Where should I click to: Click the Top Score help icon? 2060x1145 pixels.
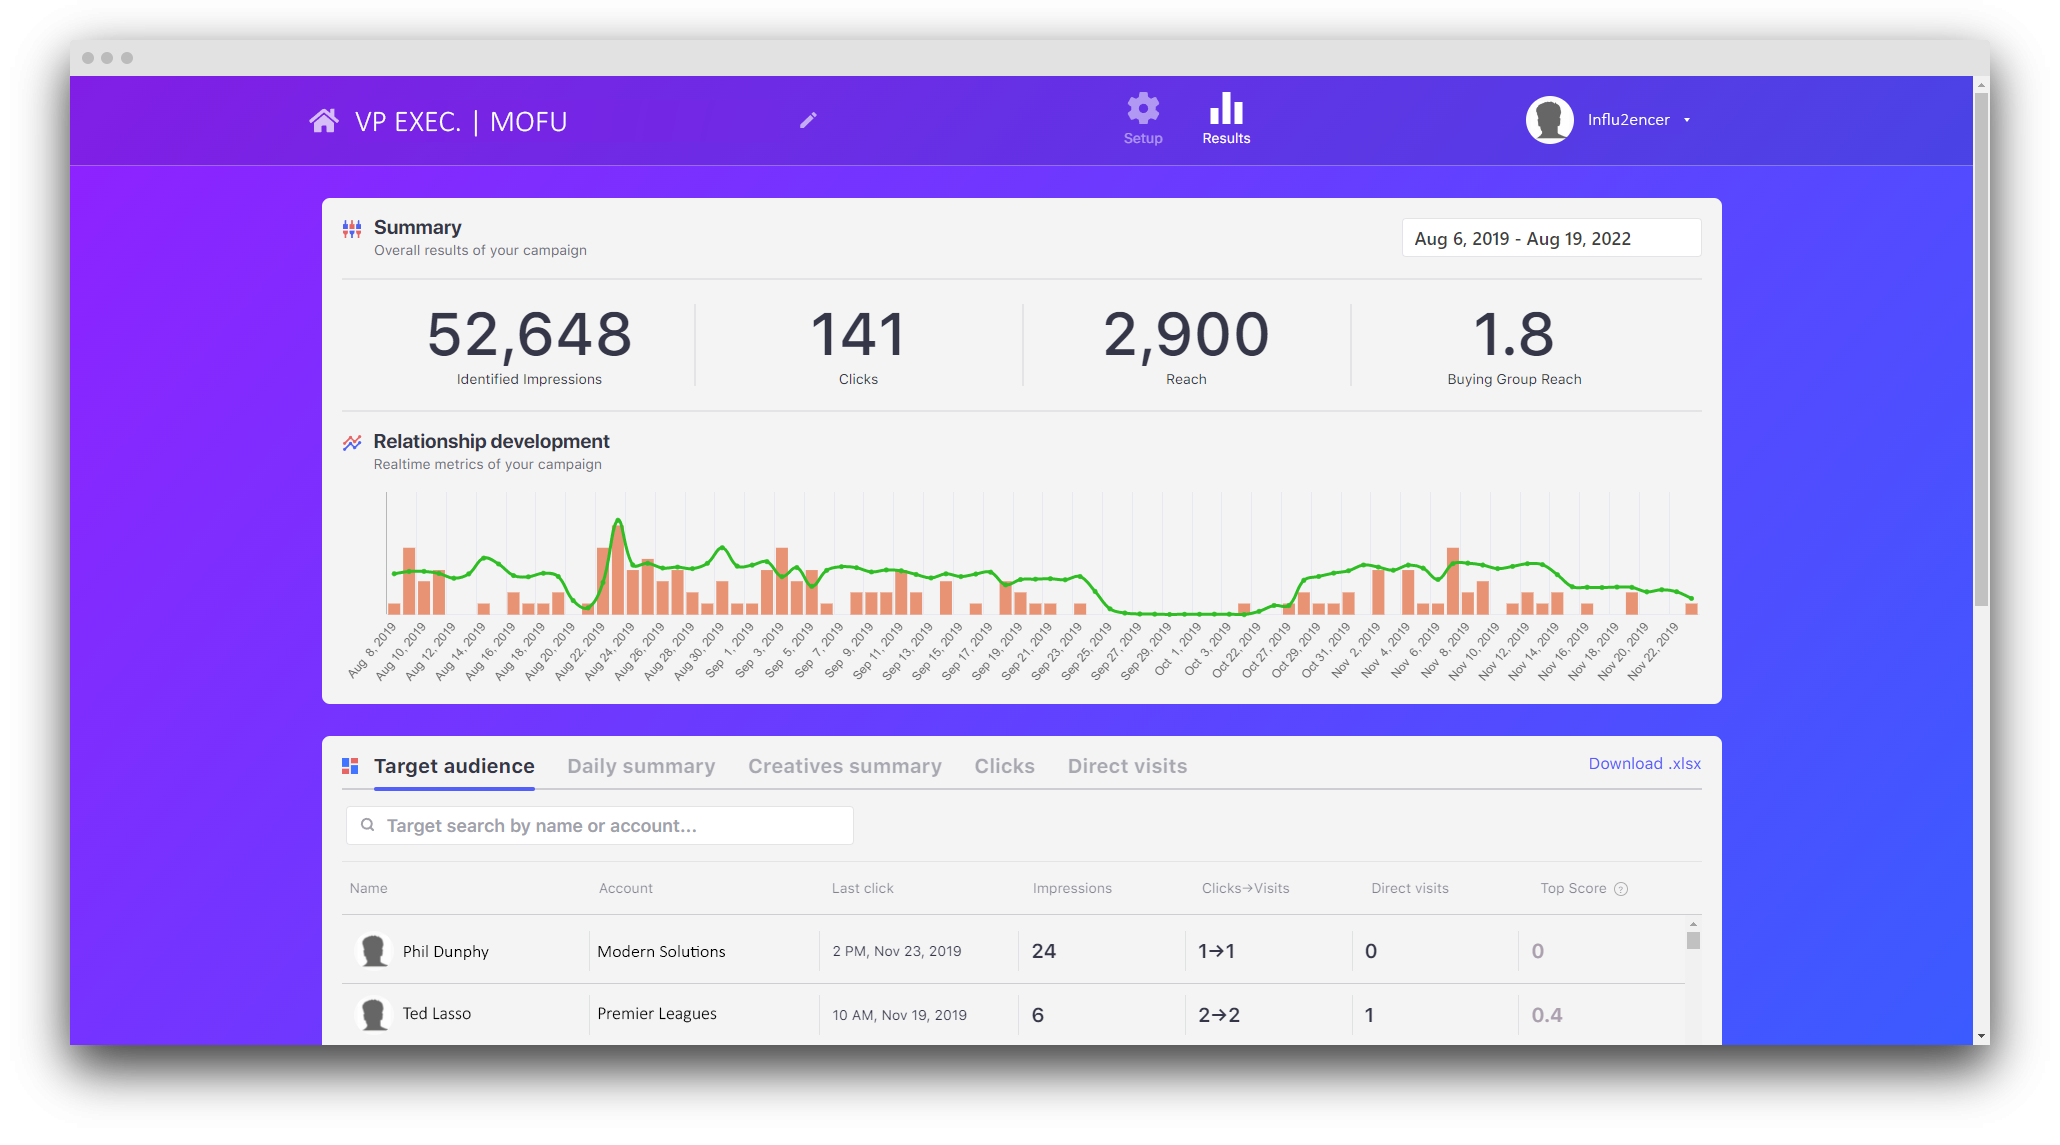(1621, 889)
